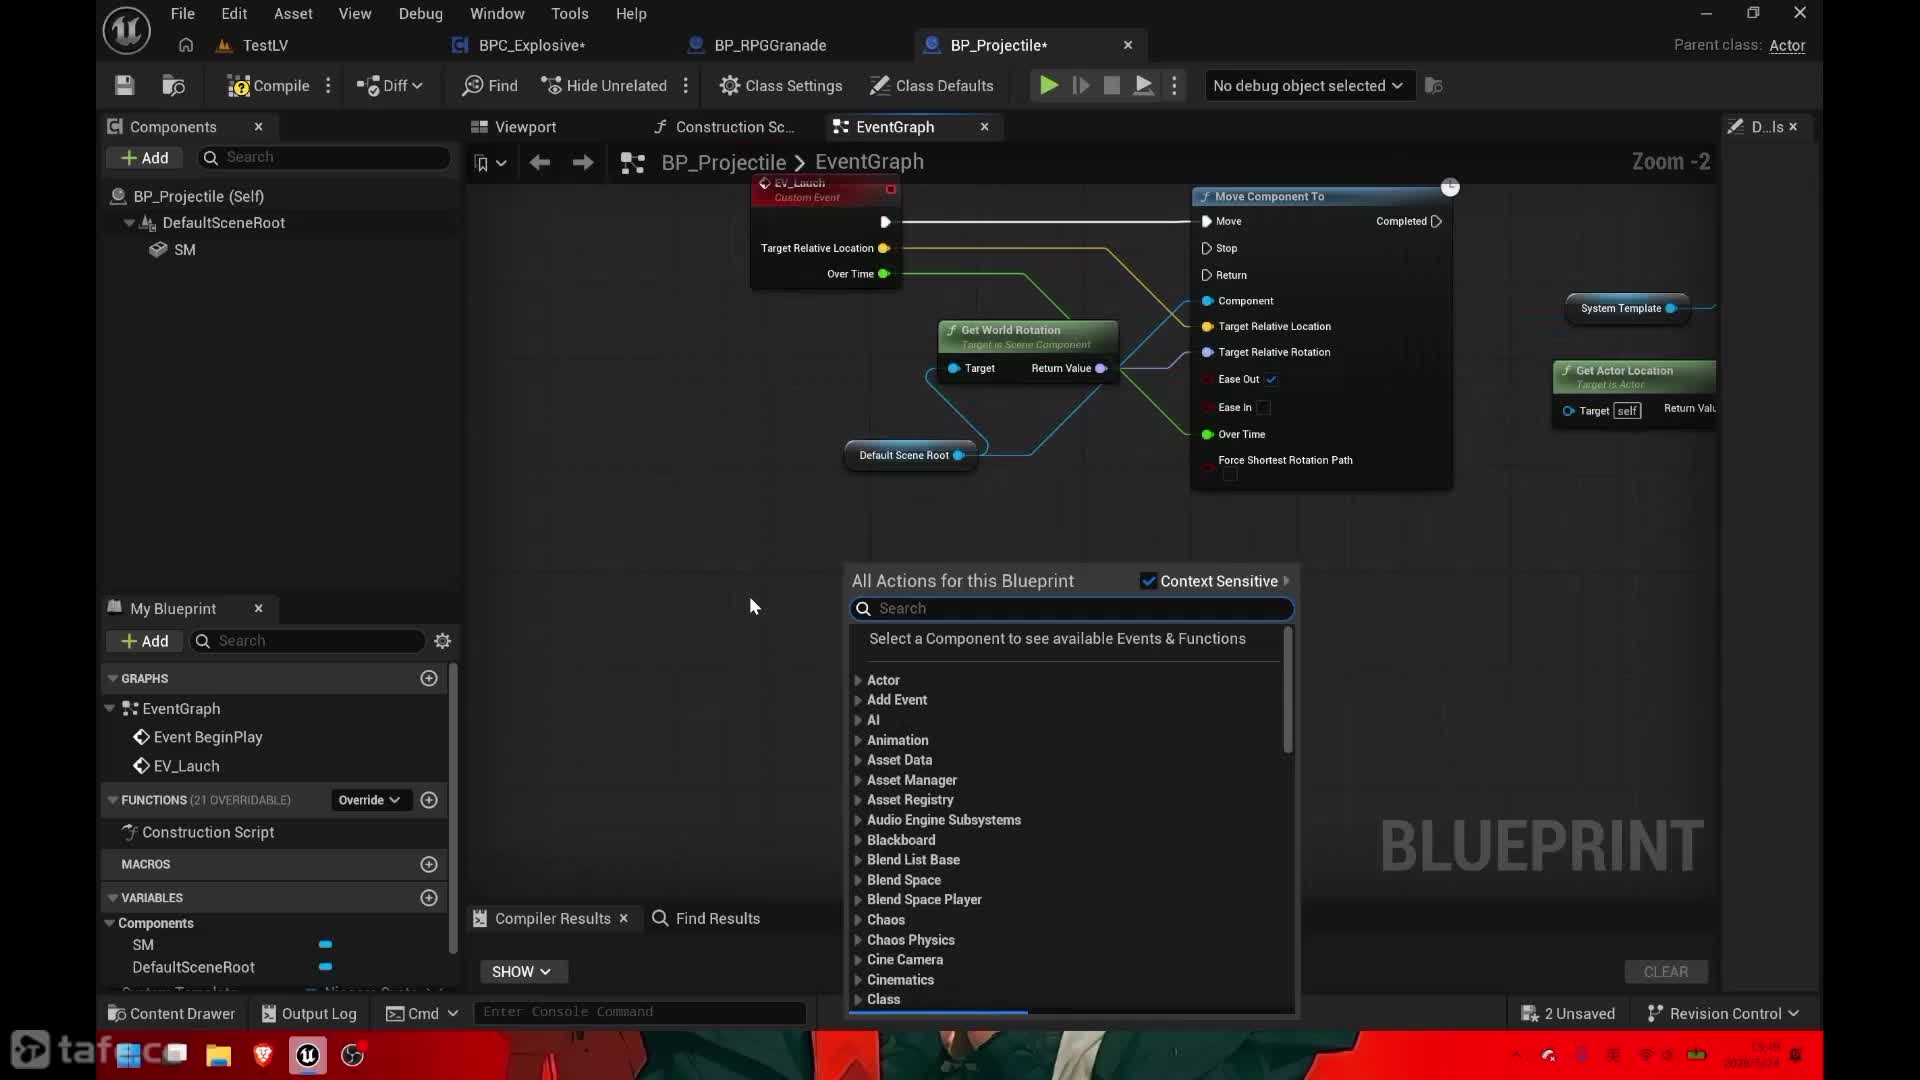Add a new item in My Blueprint panel

pos(145,641)
